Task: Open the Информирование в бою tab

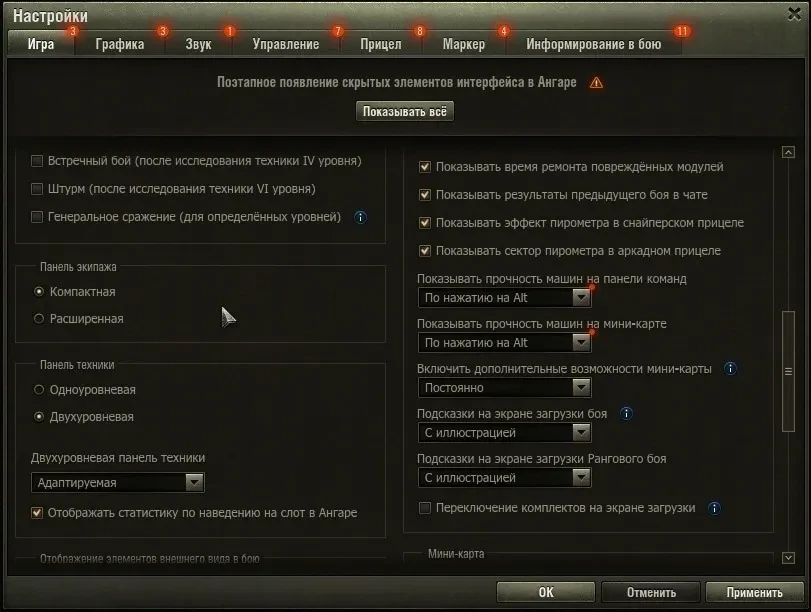Action: [x=594, y=44]
